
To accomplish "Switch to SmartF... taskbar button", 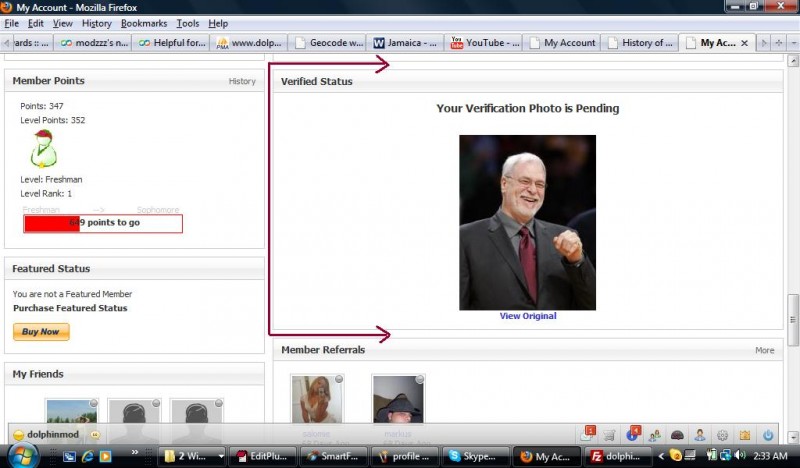I will click(x=334, y=456).
